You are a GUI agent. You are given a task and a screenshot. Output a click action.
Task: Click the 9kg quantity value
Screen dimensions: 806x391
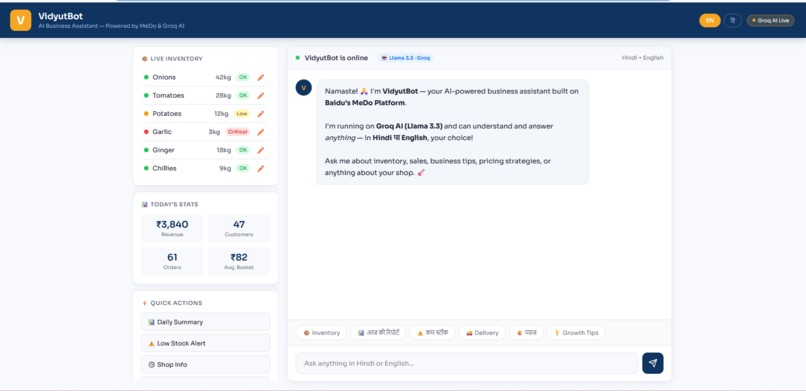pyautogui.click(x=225, y=169)
